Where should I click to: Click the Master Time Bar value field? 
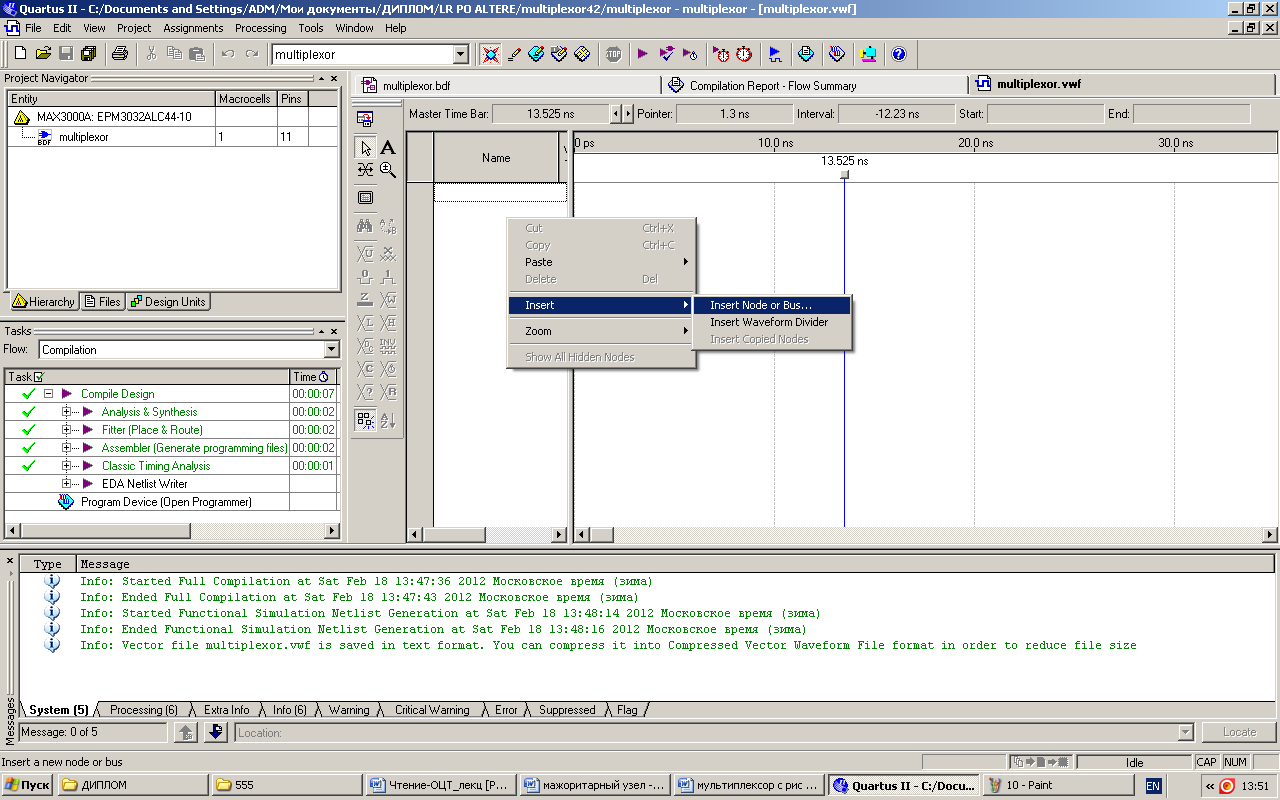[x=551, y=114]
